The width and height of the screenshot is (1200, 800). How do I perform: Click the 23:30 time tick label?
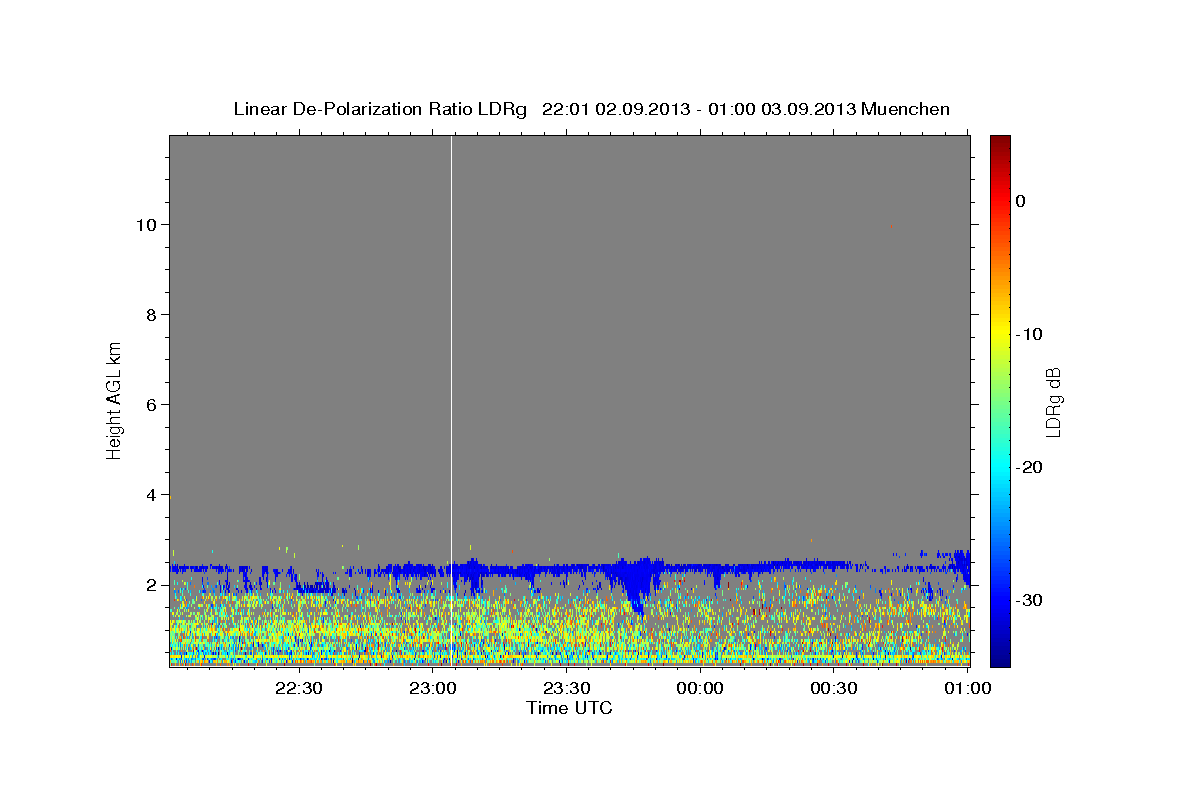(566, 688)
